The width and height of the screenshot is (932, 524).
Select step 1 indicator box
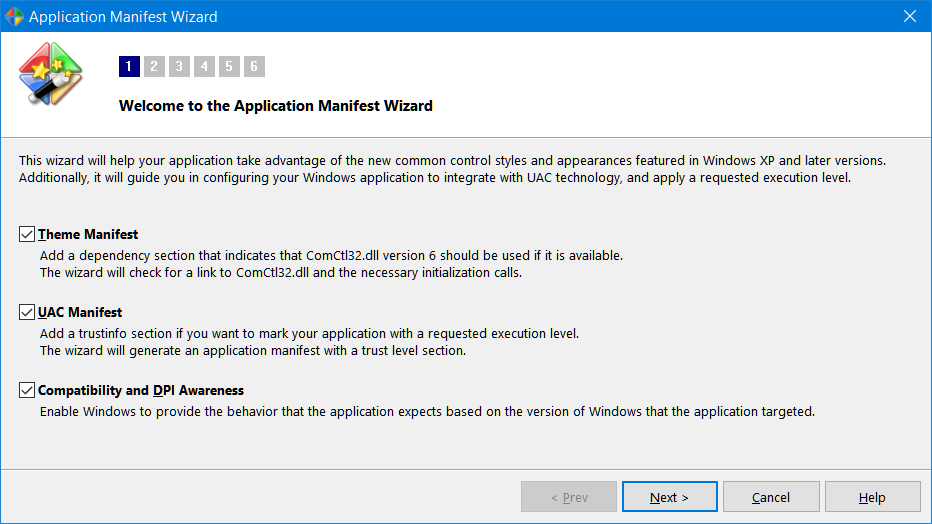[129, 66]
